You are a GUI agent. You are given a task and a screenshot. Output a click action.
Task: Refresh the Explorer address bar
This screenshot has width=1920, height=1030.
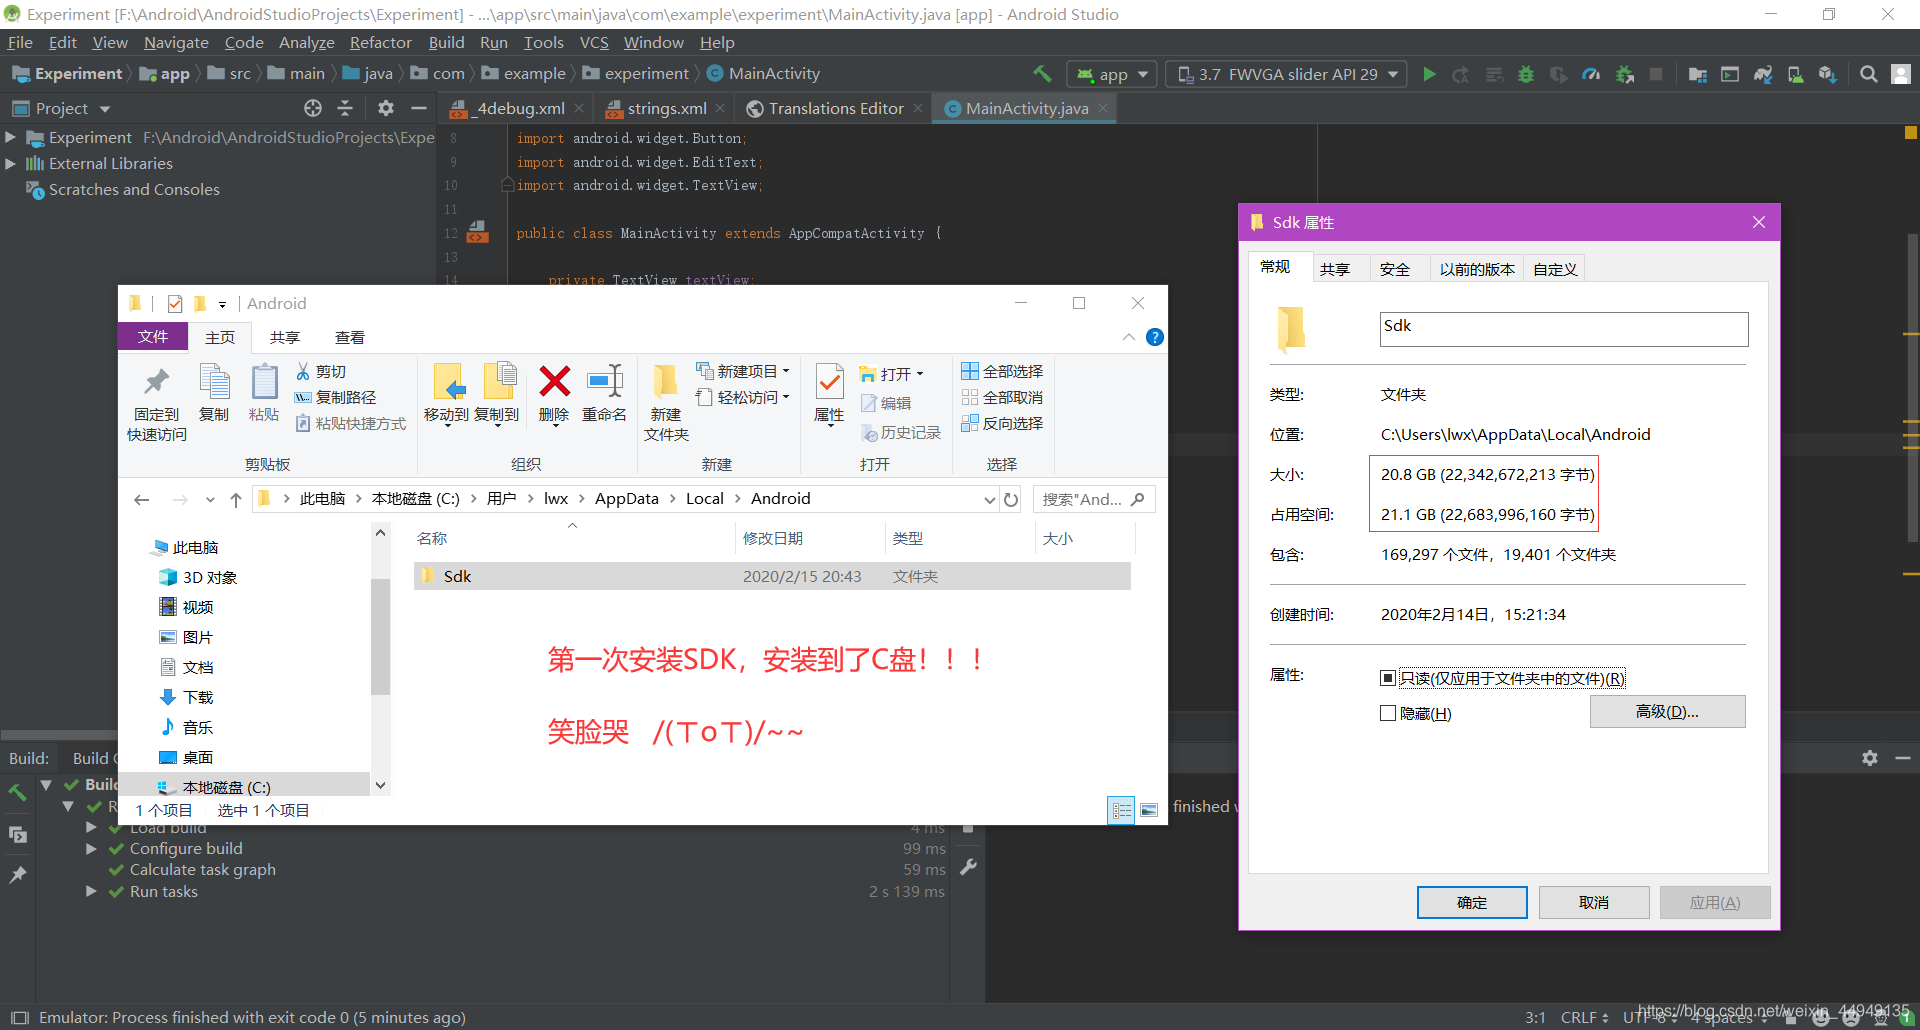(1011, 499)
